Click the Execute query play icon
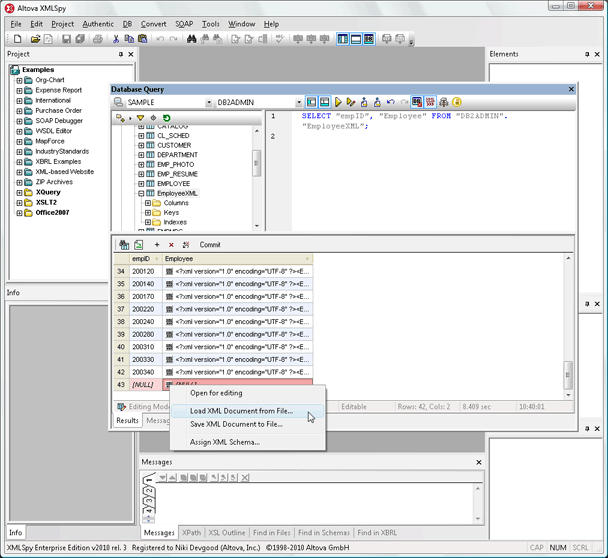 (339, 102)
